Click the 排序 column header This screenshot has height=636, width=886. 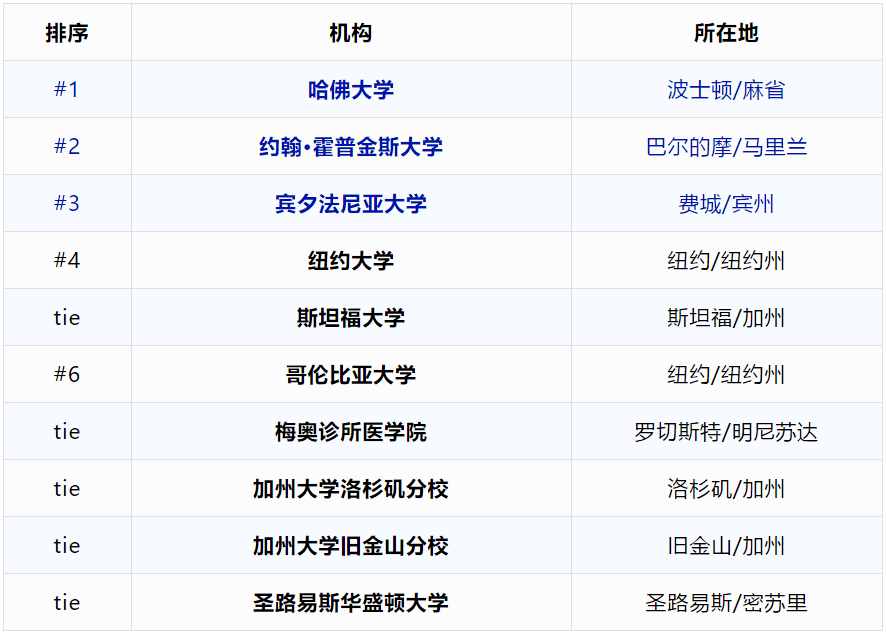click(67, 33)
